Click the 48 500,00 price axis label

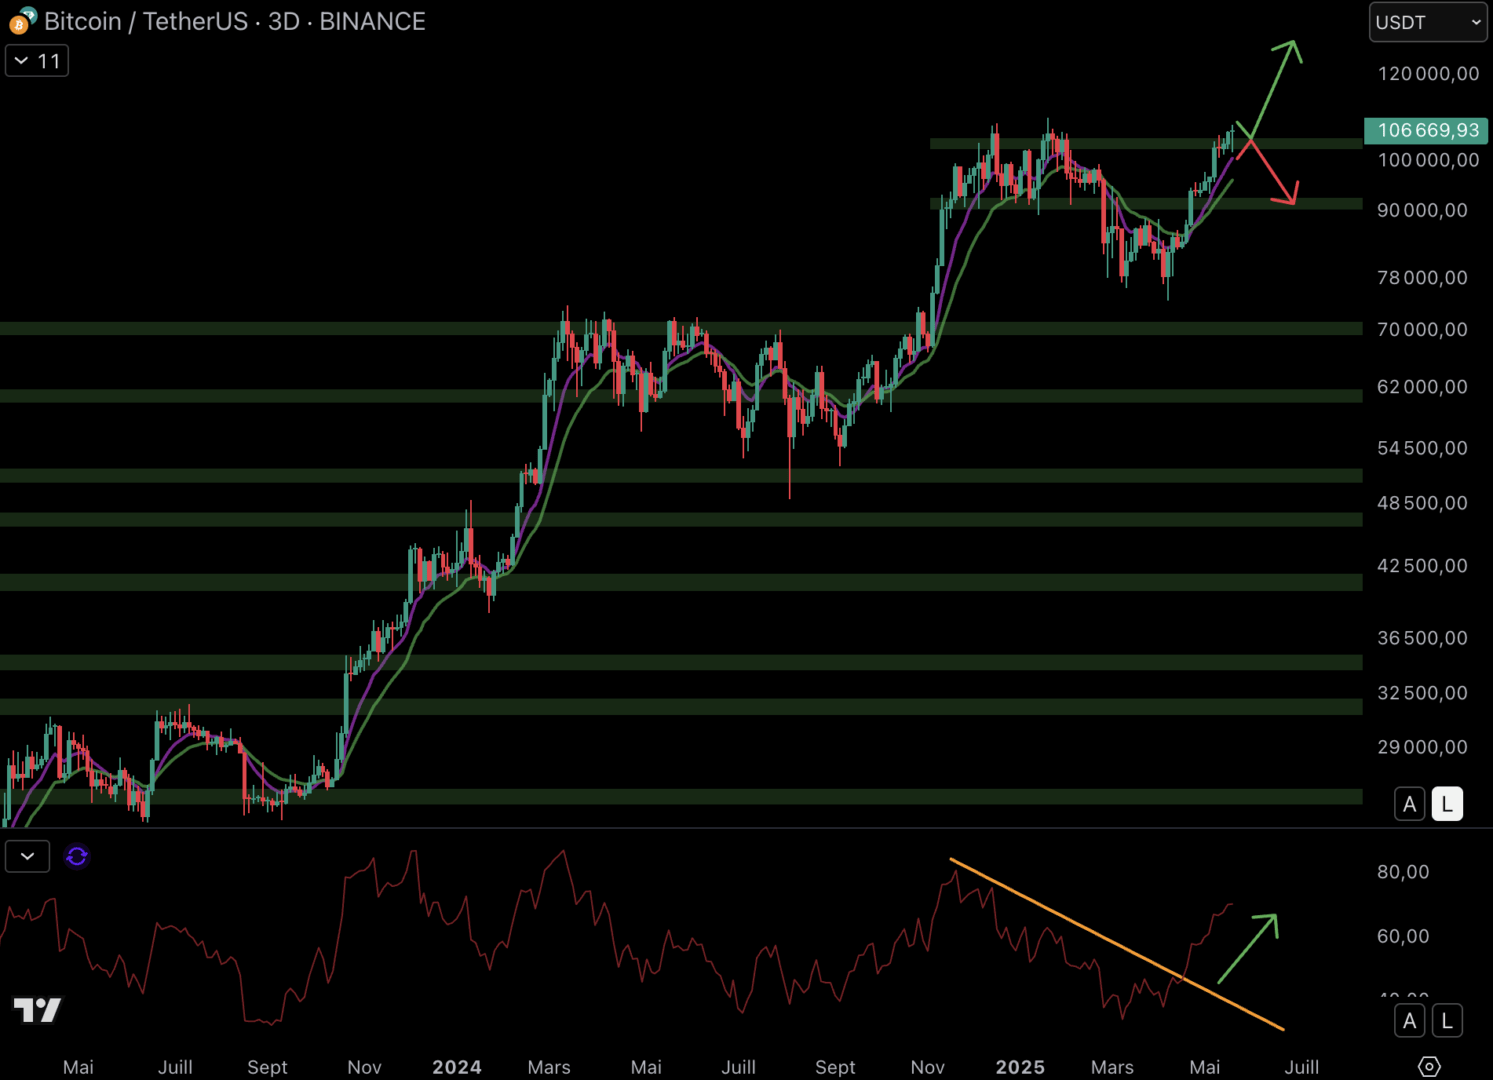1422,503
